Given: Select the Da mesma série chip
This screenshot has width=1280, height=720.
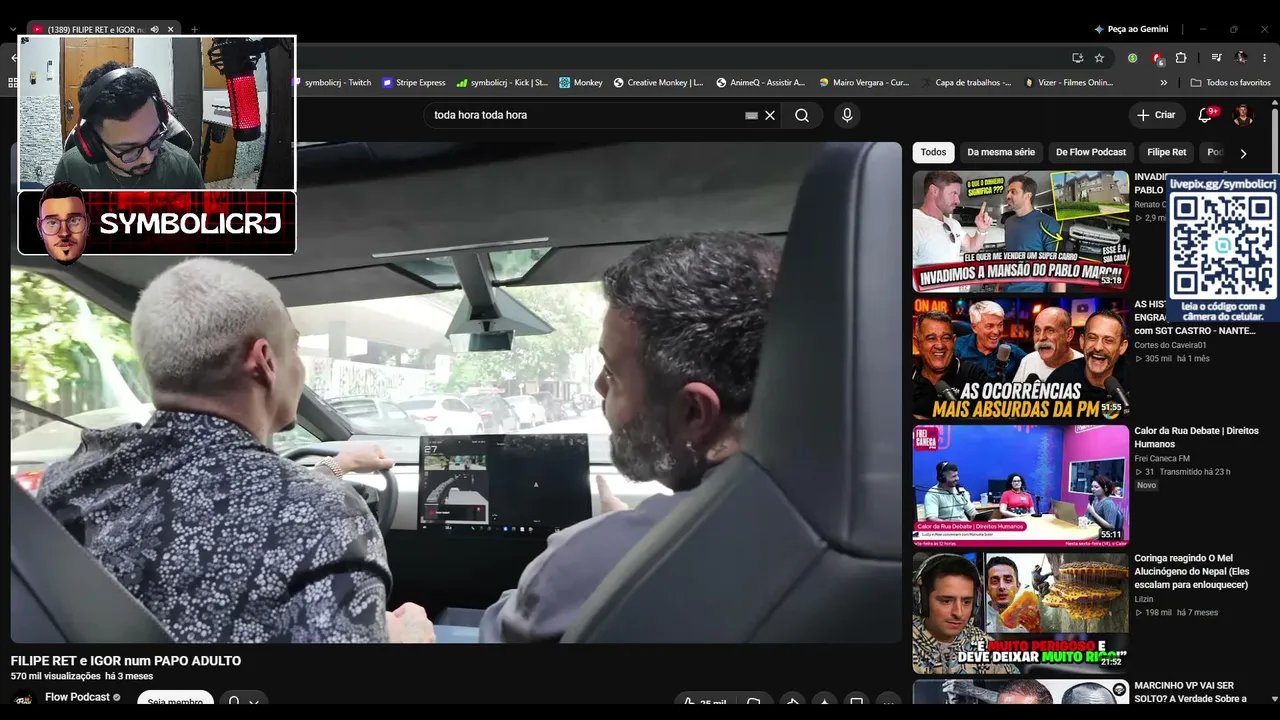Looking at the screenshot, I should coord(1001,153).
